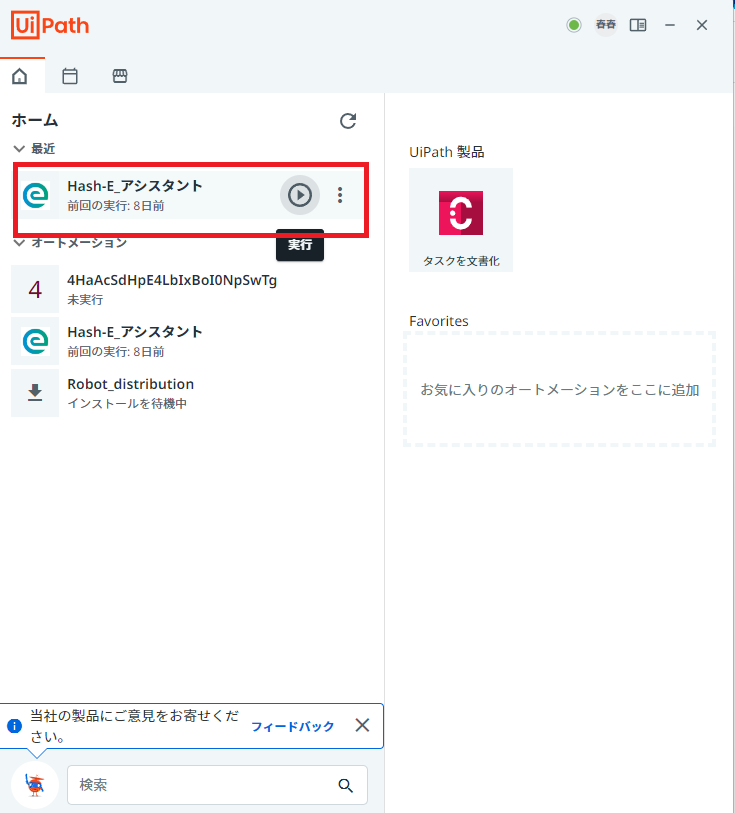Open the user profile avatar menu
Screen dimensions: 735x813
click(605, 24)
